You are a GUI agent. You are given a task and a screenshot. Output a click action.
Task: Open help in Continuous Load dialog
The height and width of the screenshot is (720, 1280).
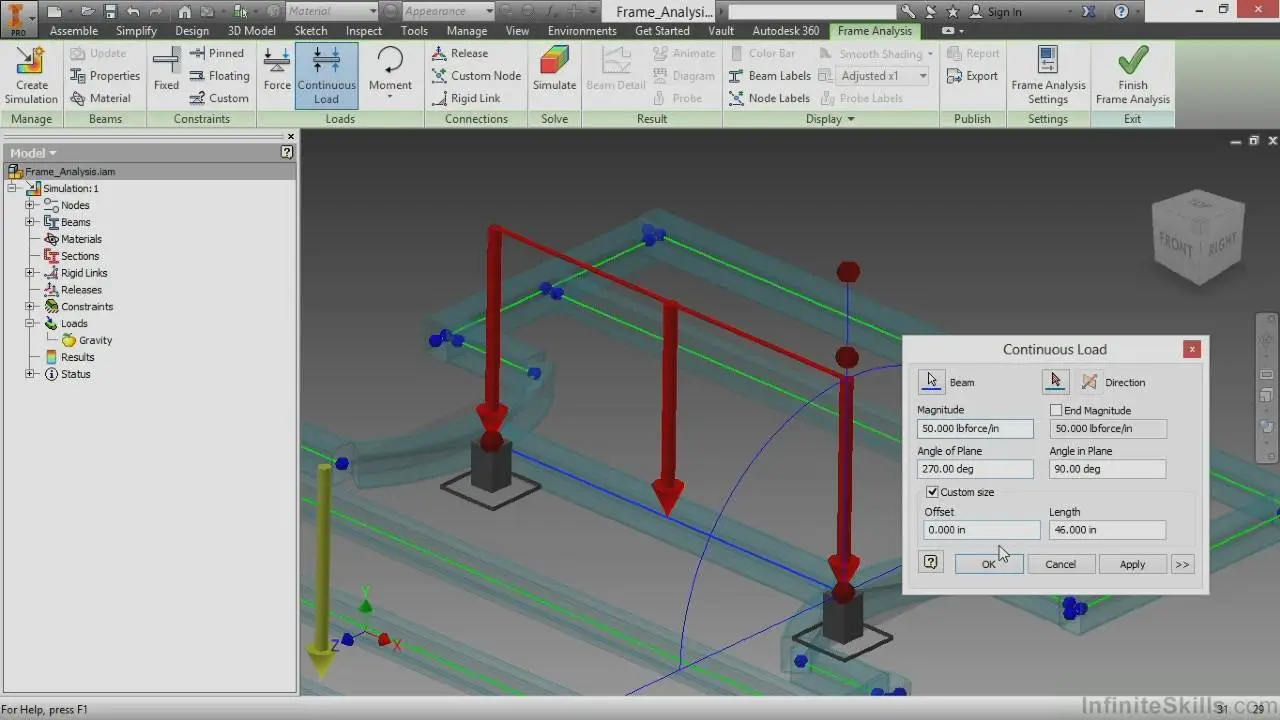pyautogui.click(x=931, y=563)
